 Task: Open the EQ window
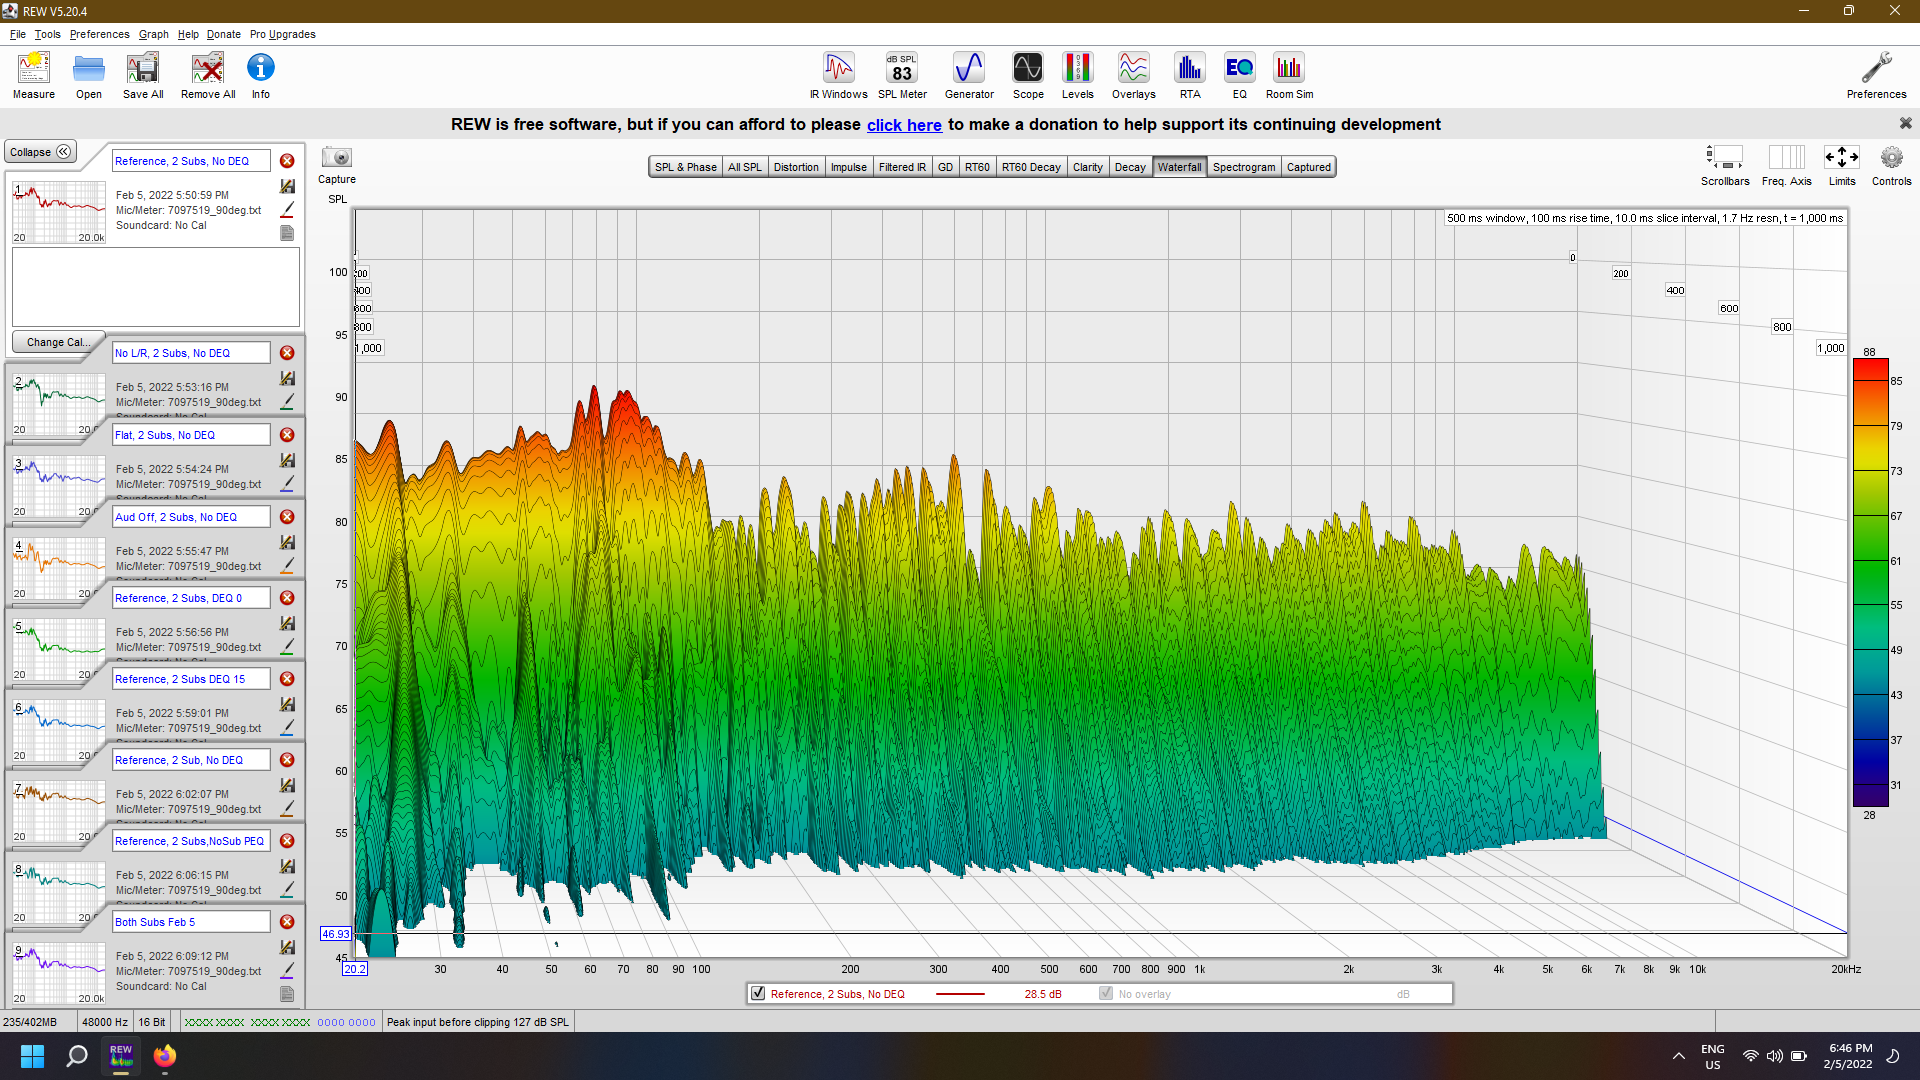pyautogui.click(x=1239, y=76)
